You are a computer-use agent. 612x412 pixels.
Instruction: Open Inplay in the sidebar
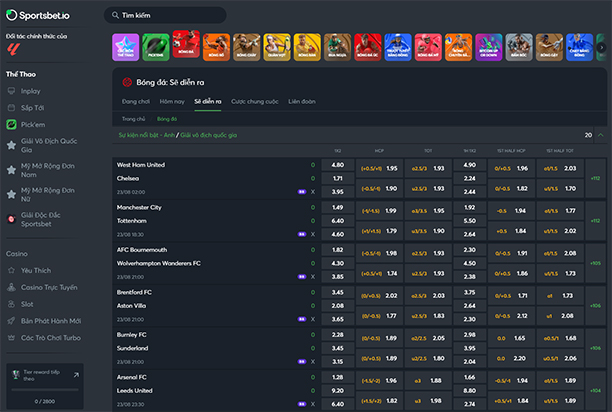30,91
